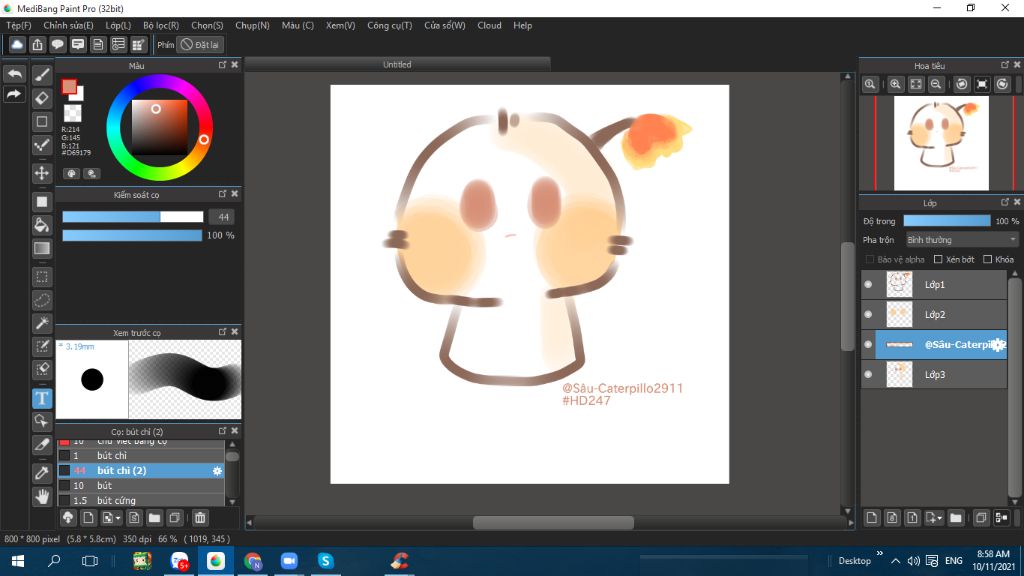The image size is (1024, 576).
Task: Select the Eyedropper tool
Action: coord(42,473)
